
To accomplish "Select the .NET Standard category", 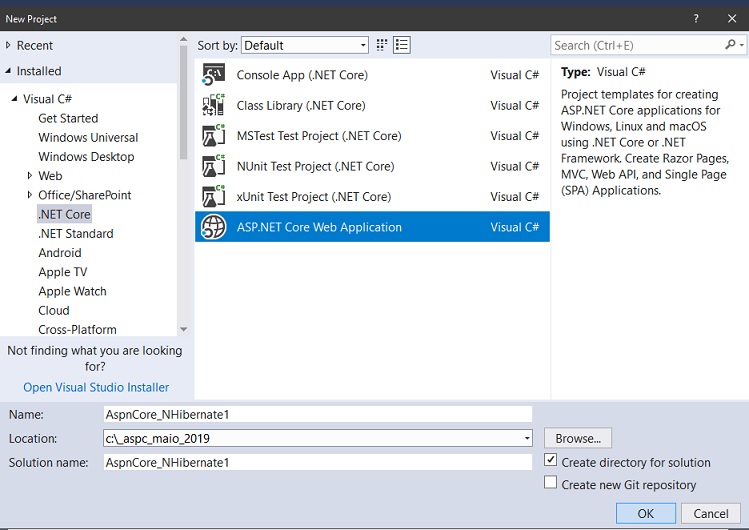I will pyautogui.click(x=76, y=233).
